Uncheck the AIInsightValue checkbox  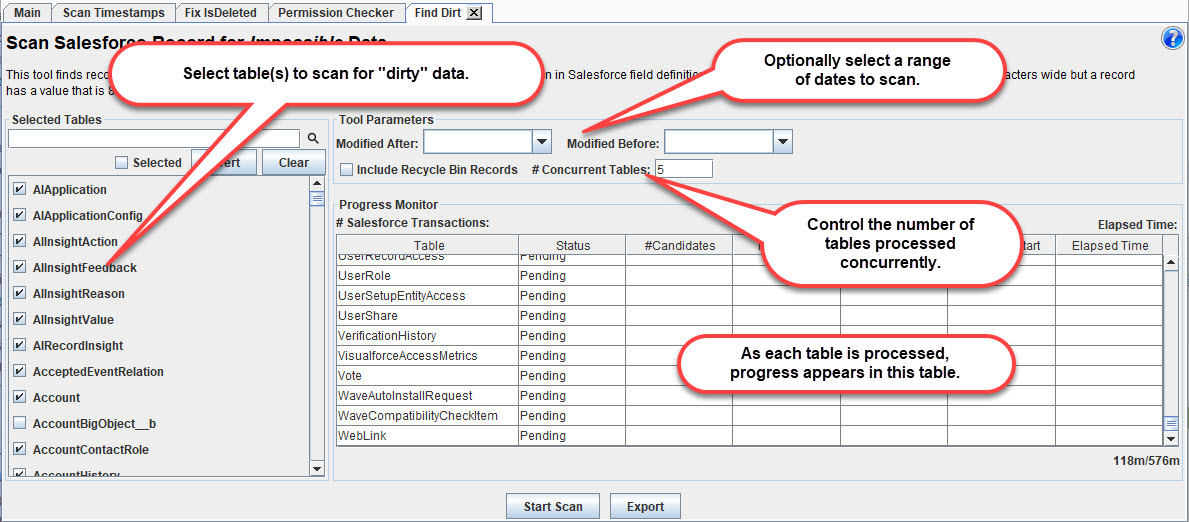pos(20,319)
